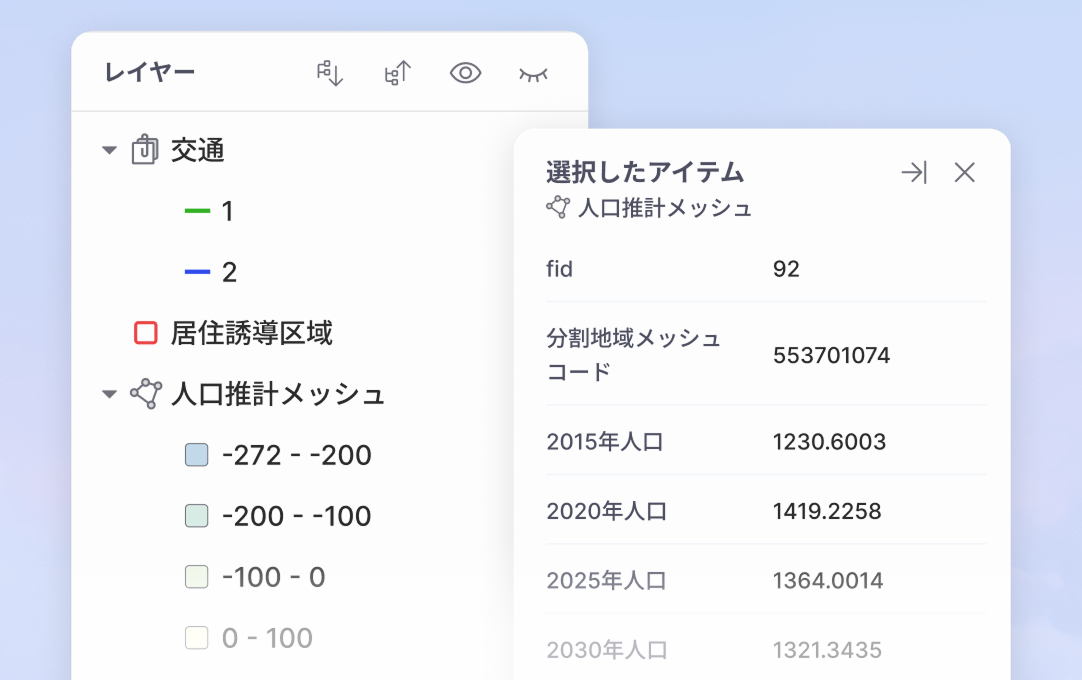Click the mesh icon beside 人口推計メッシュ layer
1082x680 pixels.
tap(149, 393)
